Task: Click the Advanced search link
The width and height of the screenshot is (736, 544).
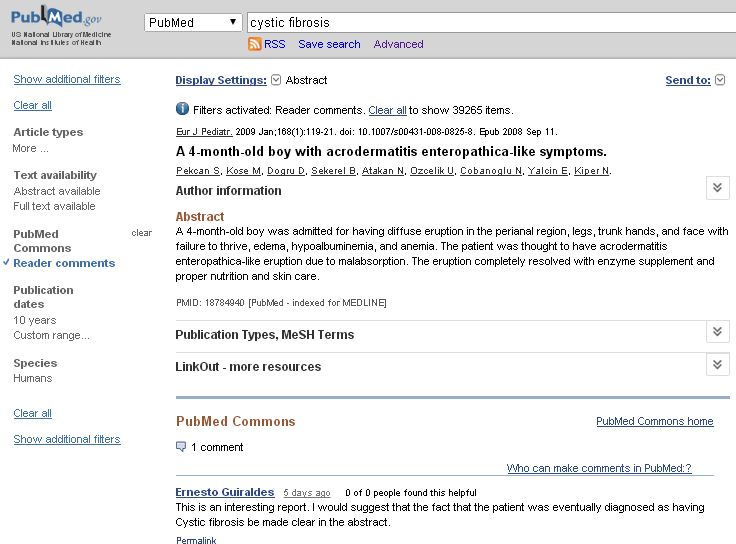Action: pos(398,44)
